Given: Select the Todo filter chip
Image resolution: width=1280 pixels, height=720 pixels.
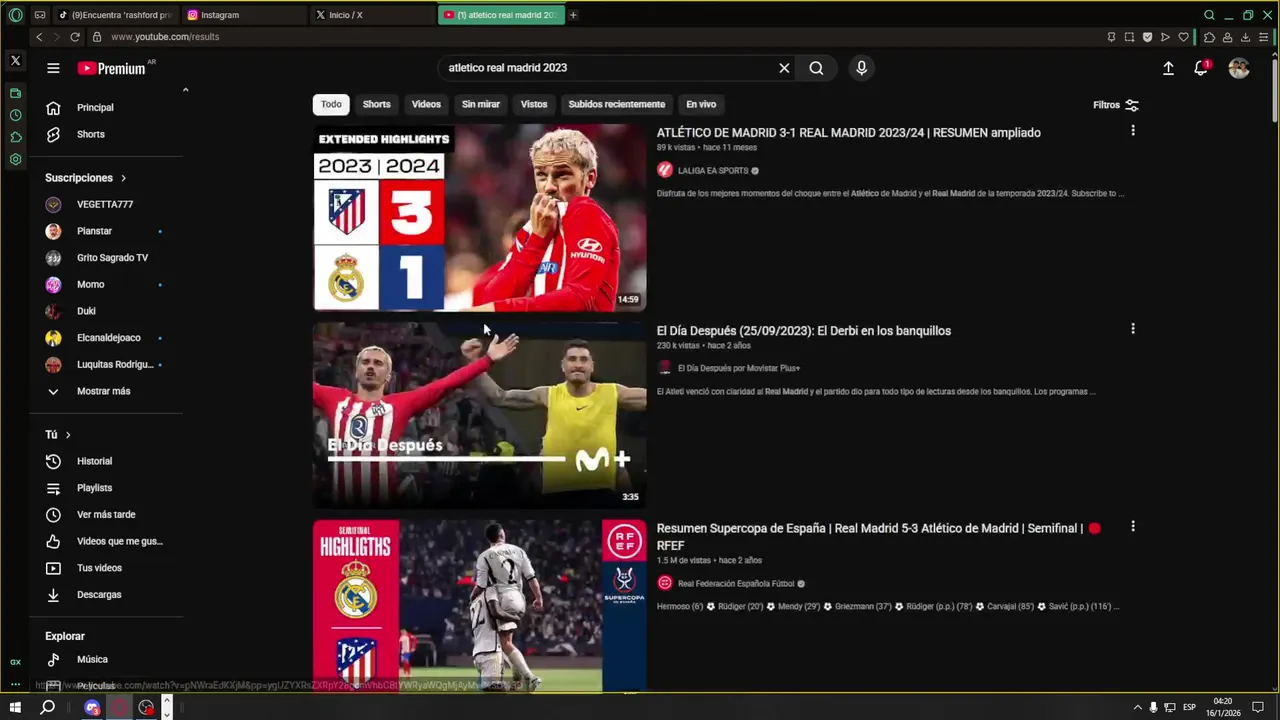Looking at the screenshot, I should (331, 104).
